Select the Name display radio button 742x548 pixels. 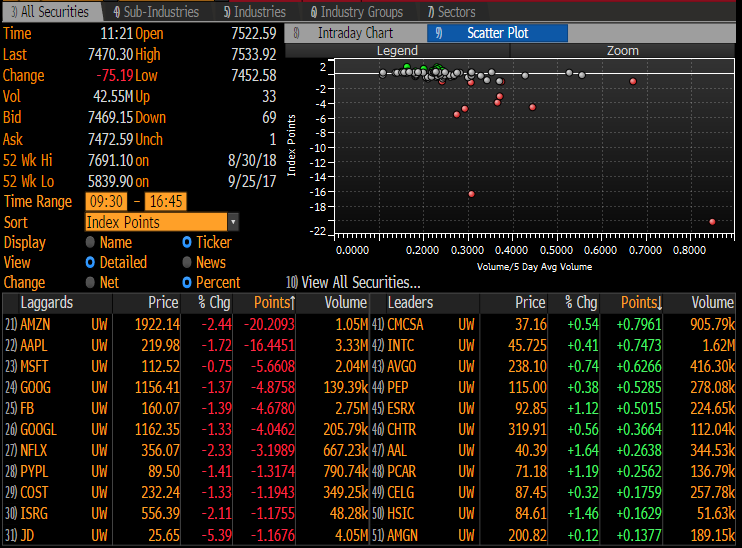[90, 242]
